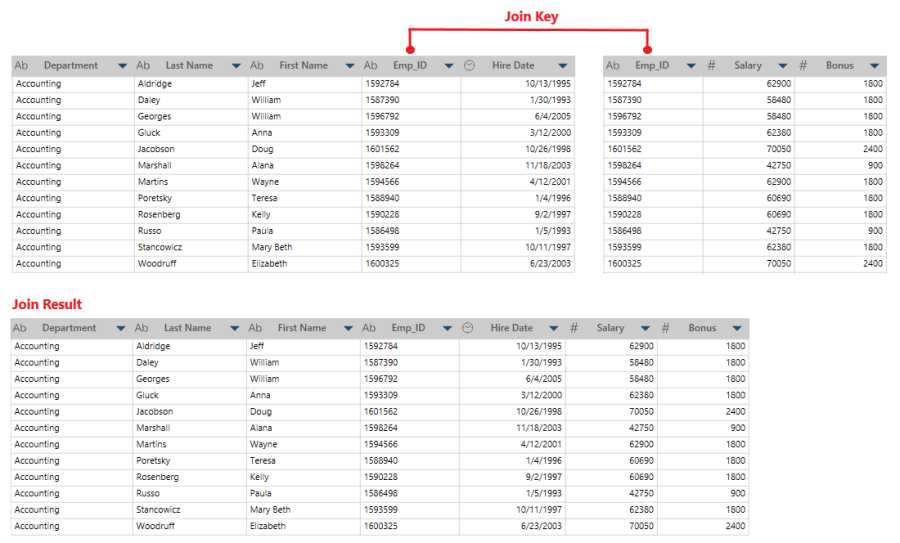Click the Ab type icon beside Department in the top-left table
This screenshot has width=900, height=543.
21,66
